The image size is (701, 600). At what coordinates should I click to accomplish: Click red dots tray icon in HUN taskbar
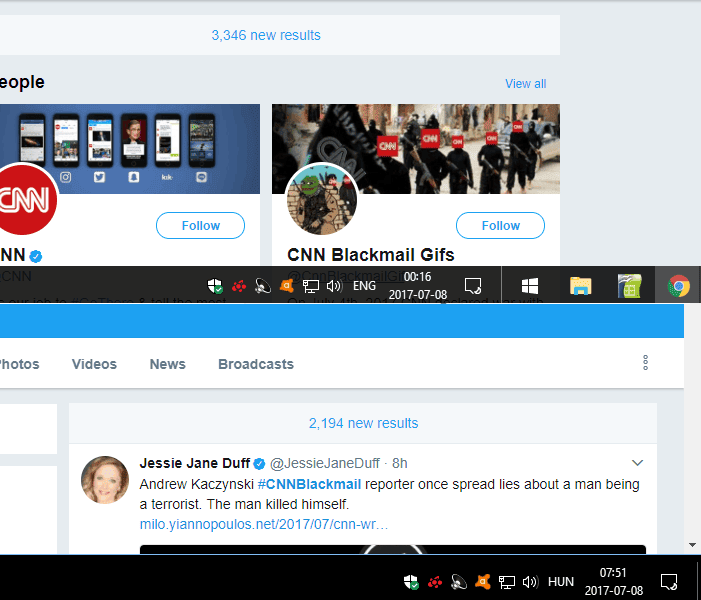435,582
